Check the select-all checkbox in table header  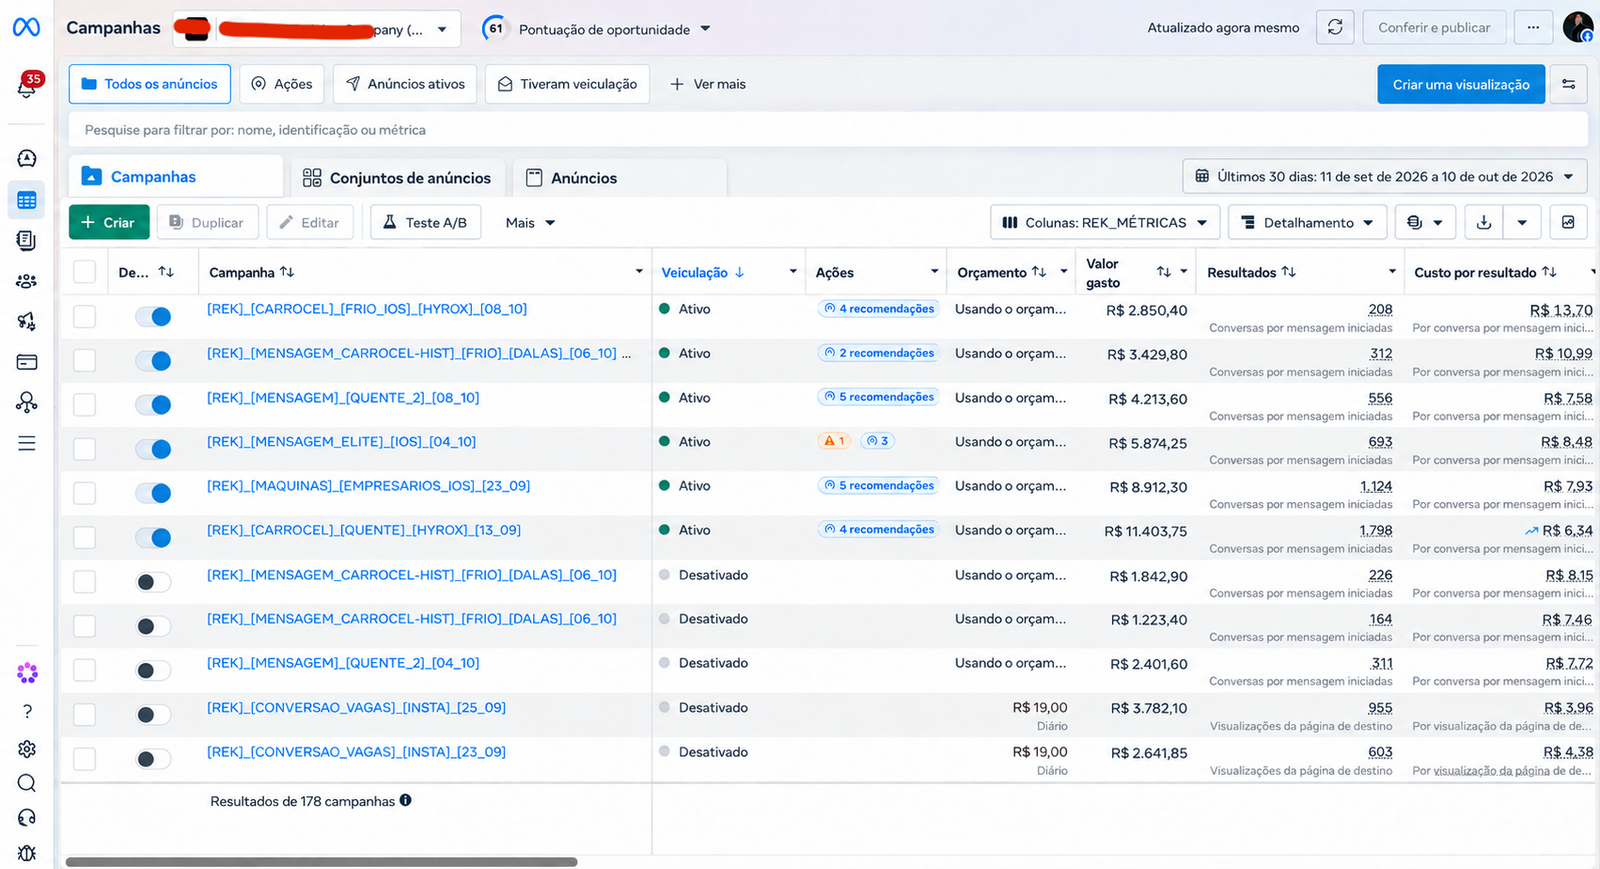pyautogui.click(x=85, y=272)
